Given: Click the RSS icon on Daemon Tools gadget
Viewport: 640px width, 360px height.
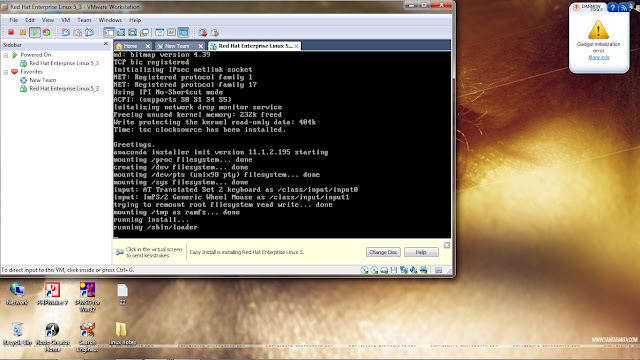Looking at the screenshot, I should pos(624,7).
